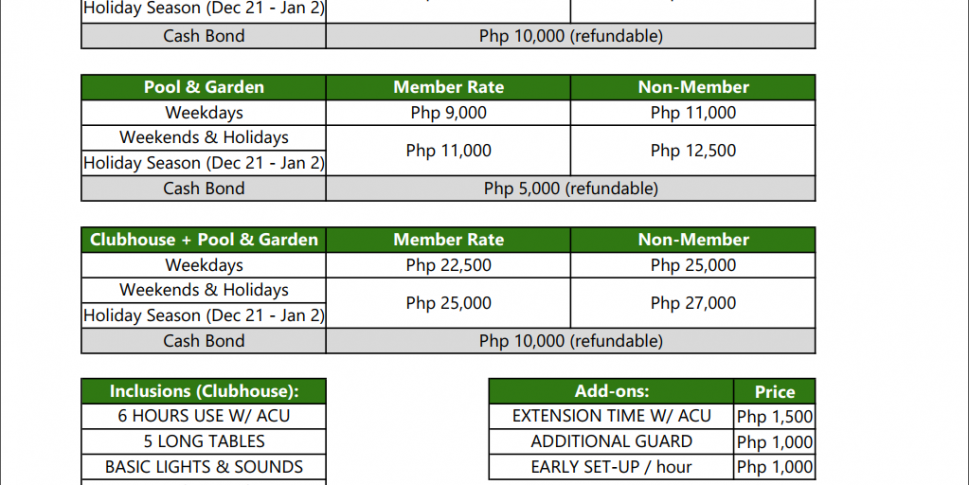Select the Php 12,500 non-member cell
The image size is (969, 485).
(693, 151)
